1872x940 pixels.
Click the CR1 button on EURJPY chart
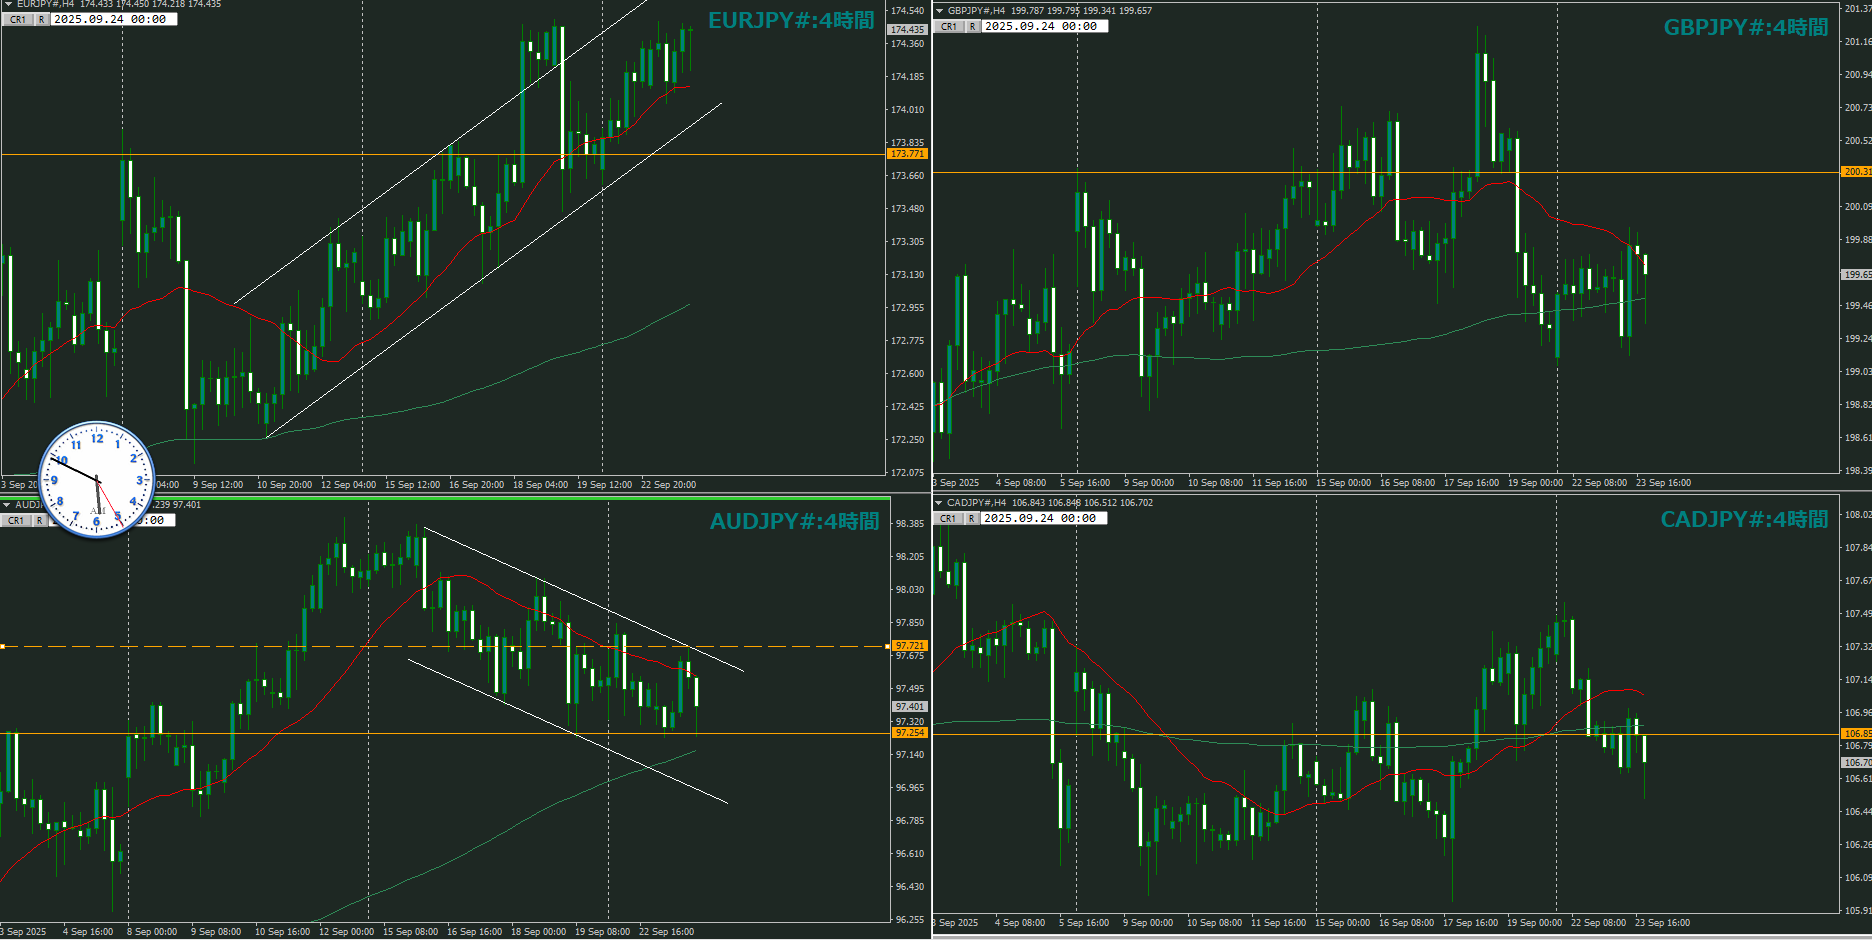click(18, 19)
